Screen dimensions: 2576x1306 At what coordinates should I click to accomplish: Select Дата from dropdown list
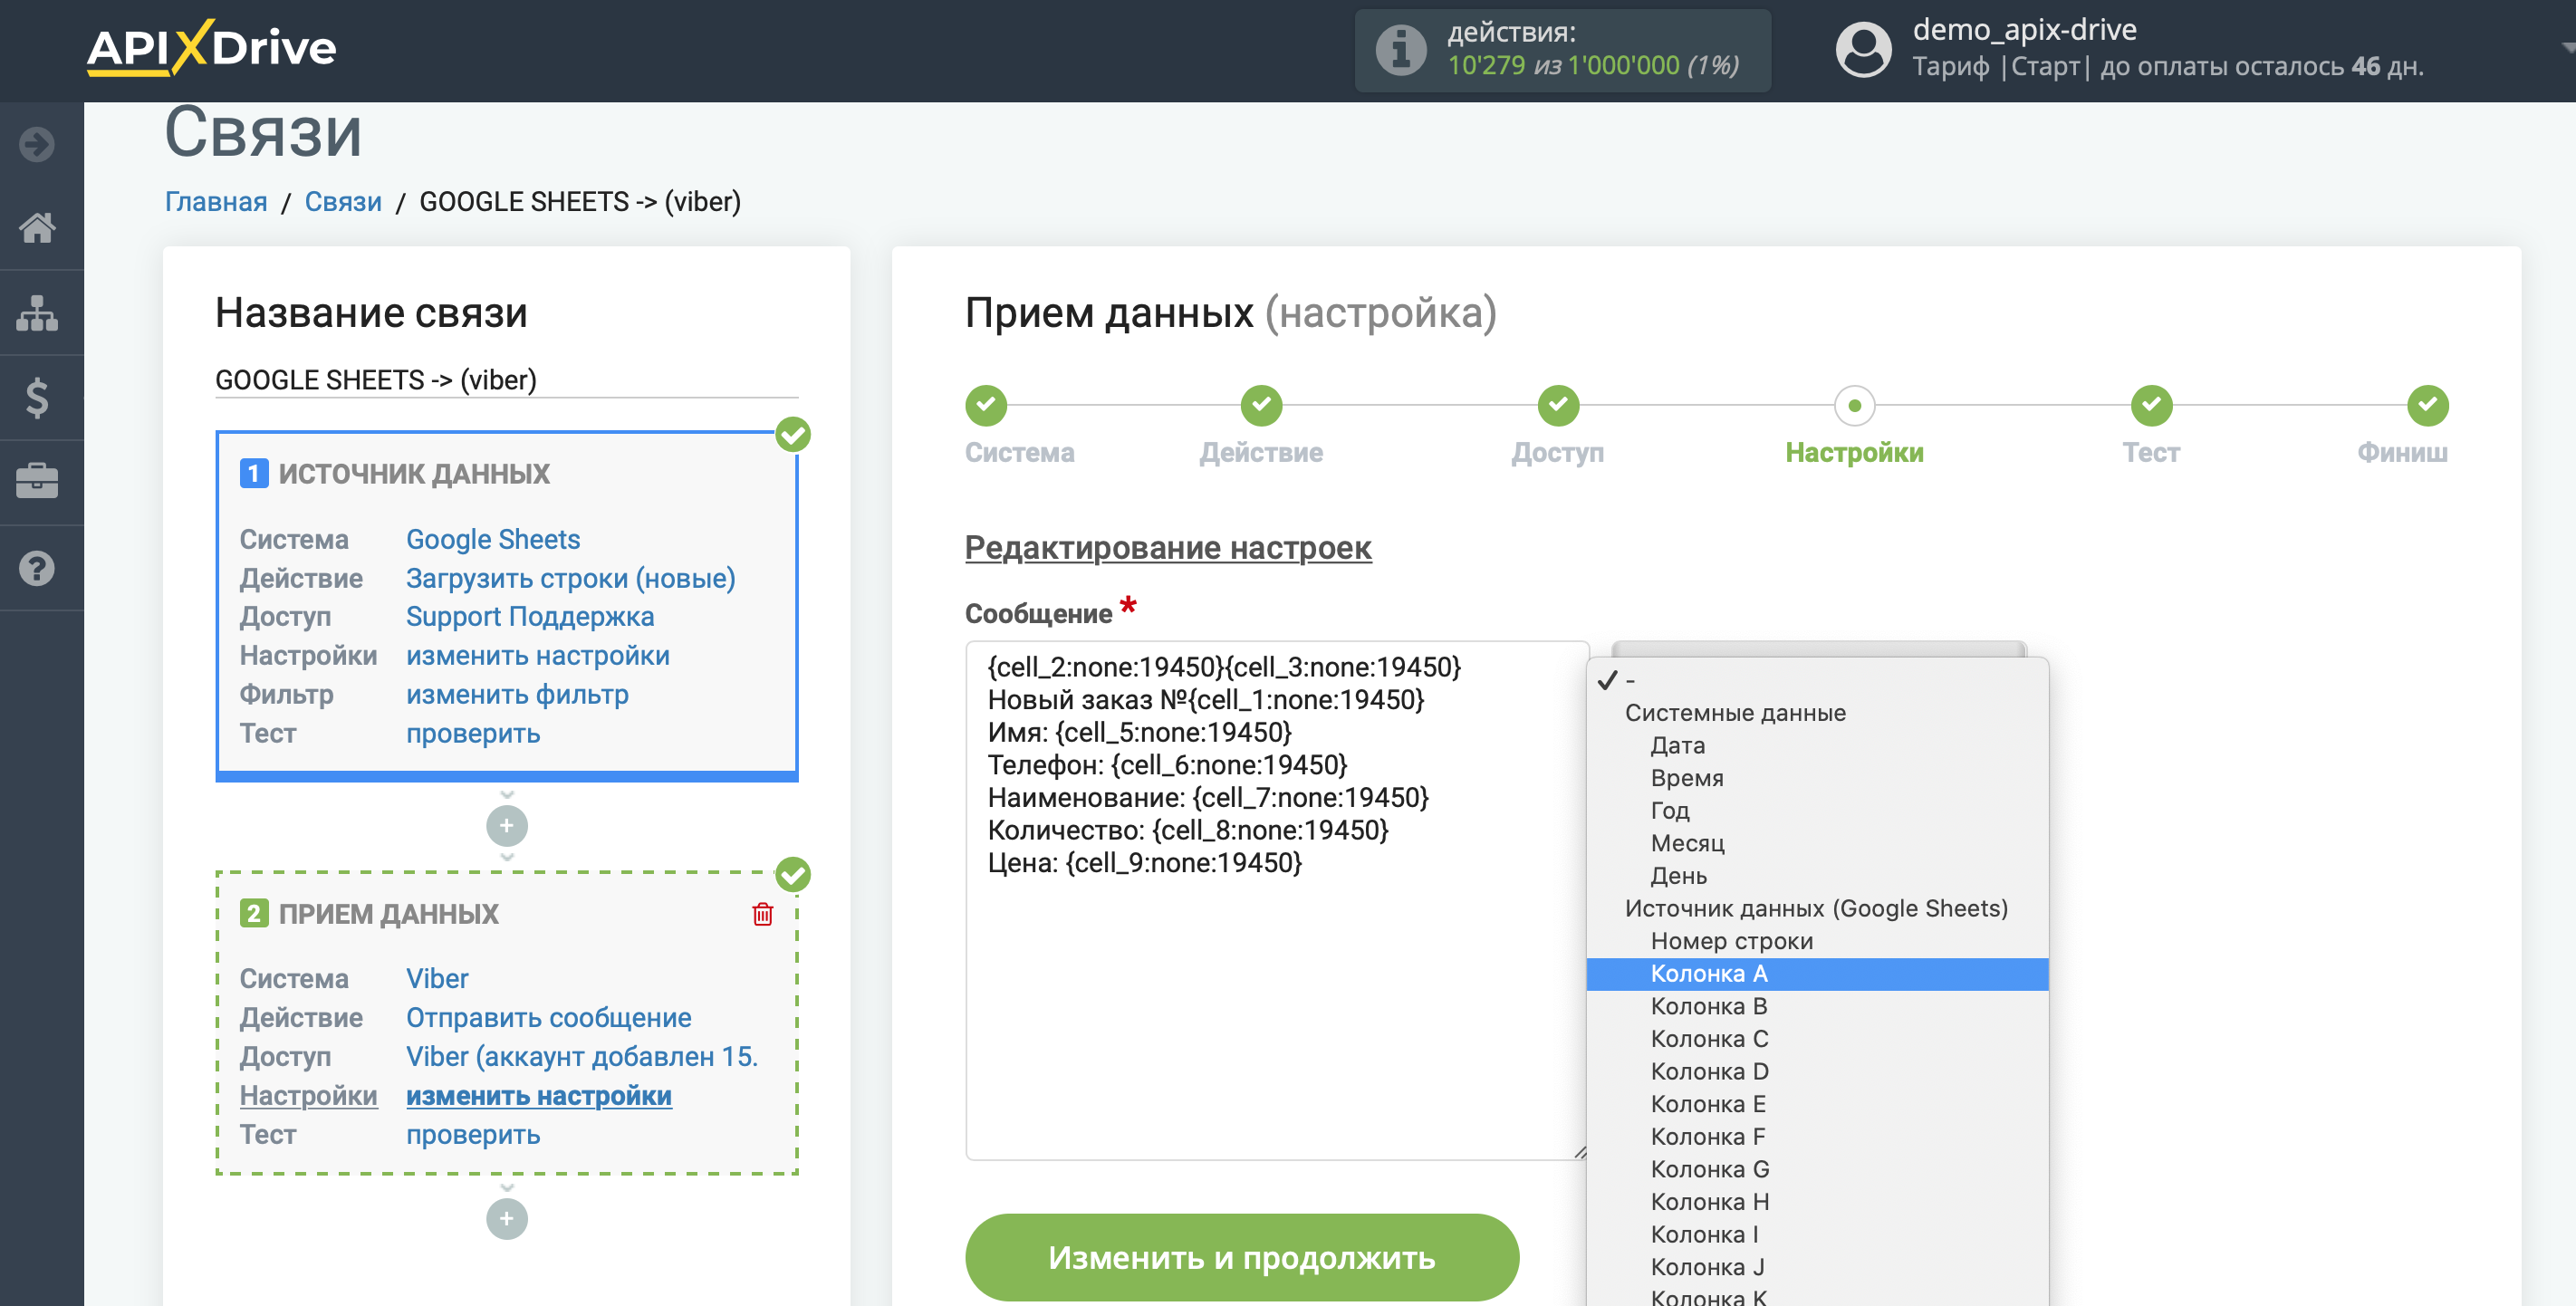coord(1817,745)
